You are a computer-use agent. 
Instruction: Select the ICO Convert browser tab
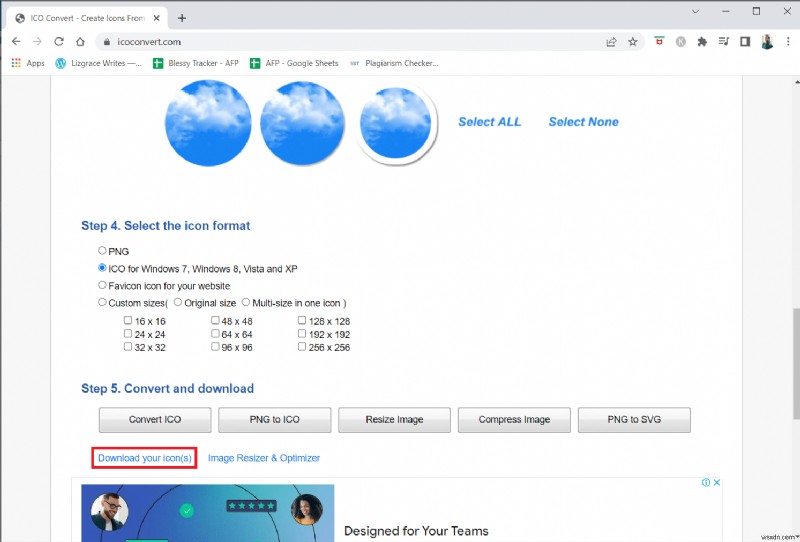click(88, 18)
